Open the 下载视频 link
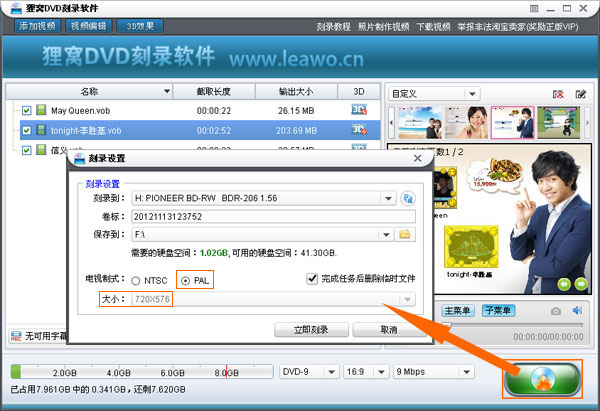 pos(433,27)
